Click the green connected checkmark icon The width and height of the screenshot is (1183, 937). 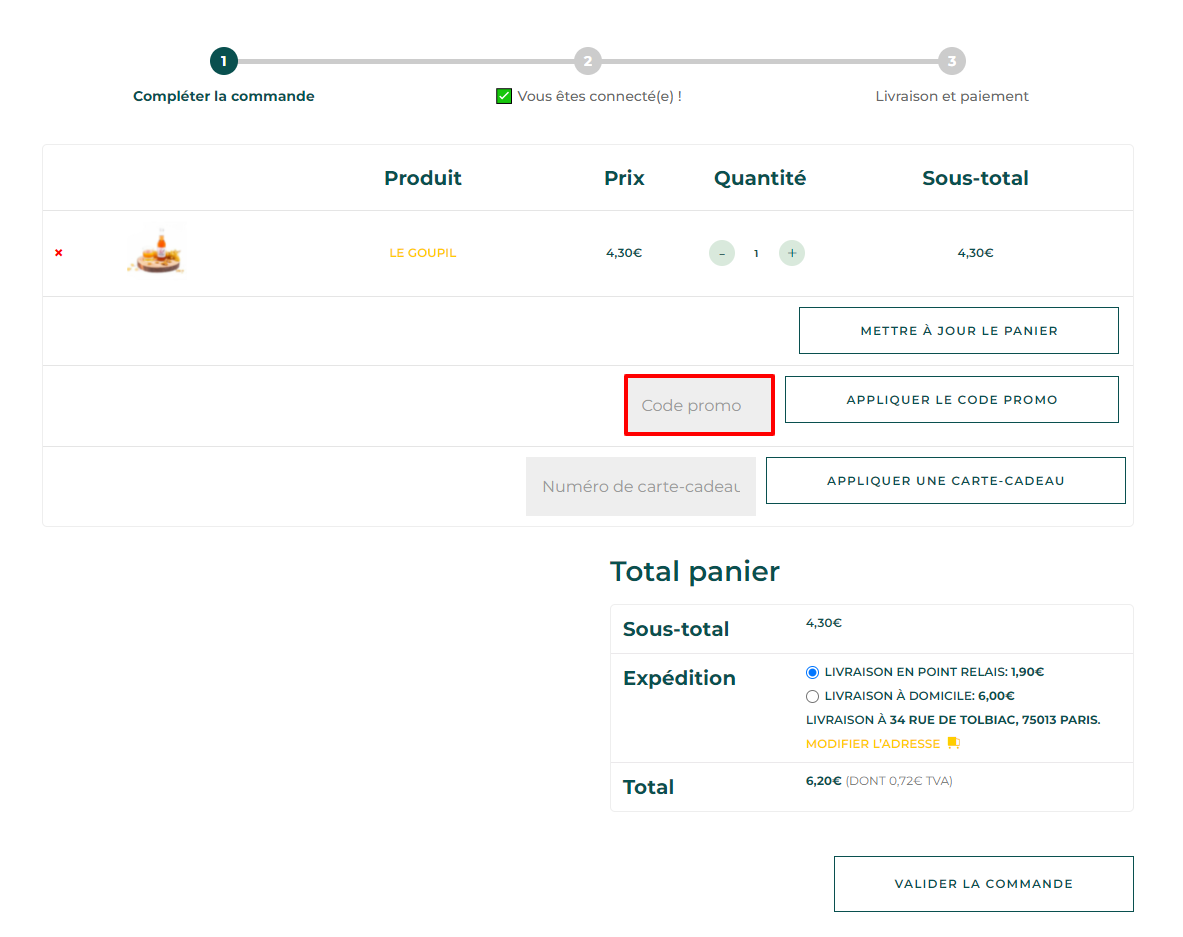pyautogui.click(x=504, y=96)
